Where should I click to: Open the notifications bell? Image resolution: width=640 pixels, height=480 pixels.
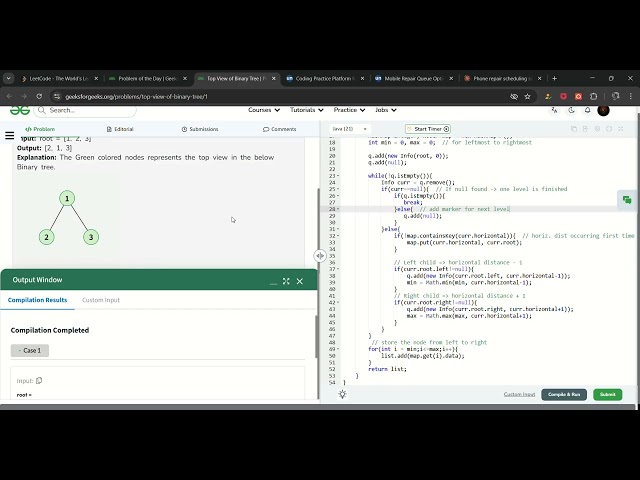click(587, 110)
